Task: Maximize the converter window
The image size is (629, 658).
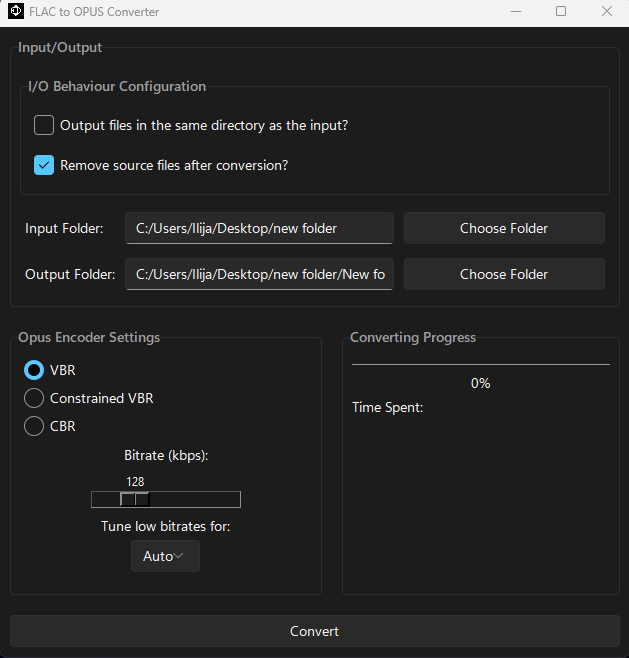Action: coord(561,11)
